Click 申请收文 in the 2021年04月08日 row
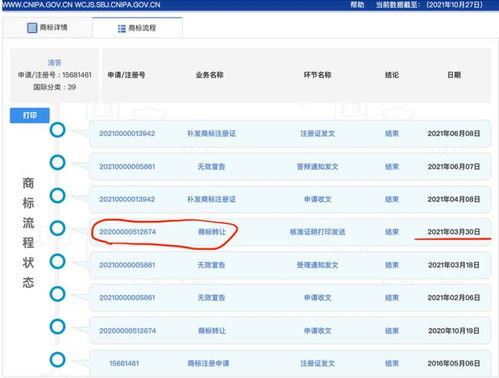This screenshot has width=499, height=378. point(317,199)
